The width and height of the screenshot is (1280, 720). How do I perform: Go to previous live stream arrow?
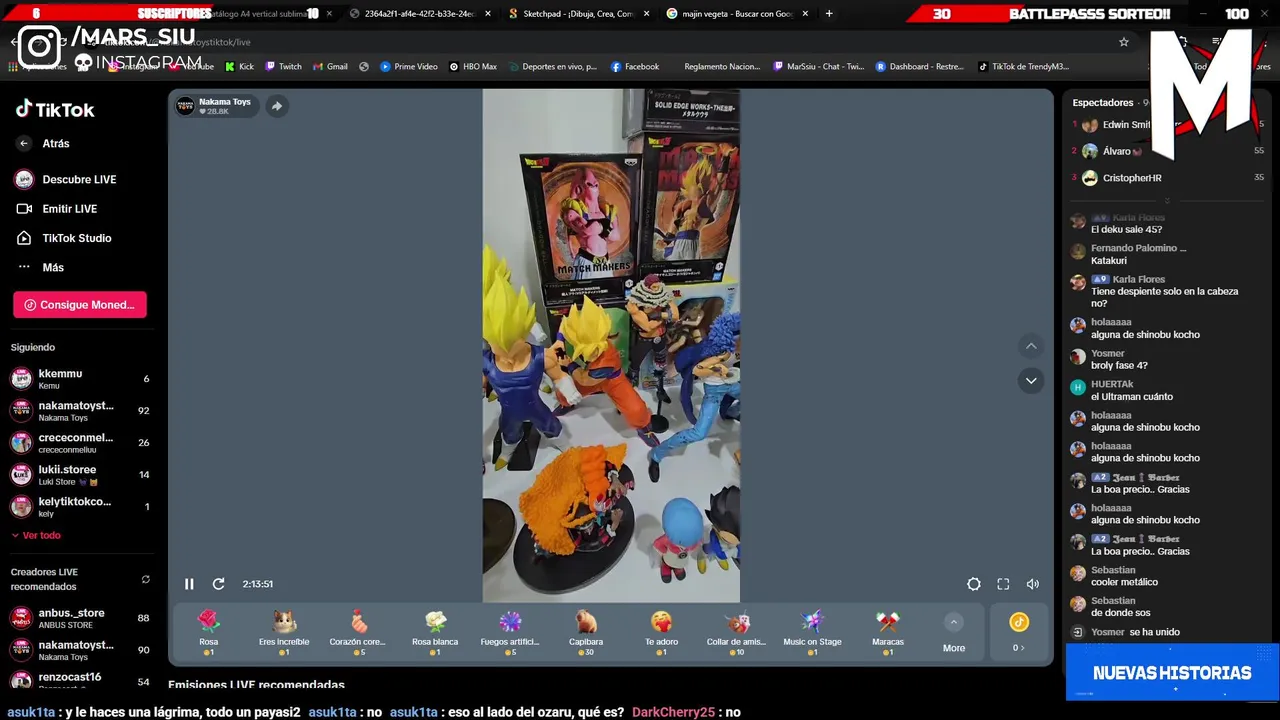(1031, 346)
